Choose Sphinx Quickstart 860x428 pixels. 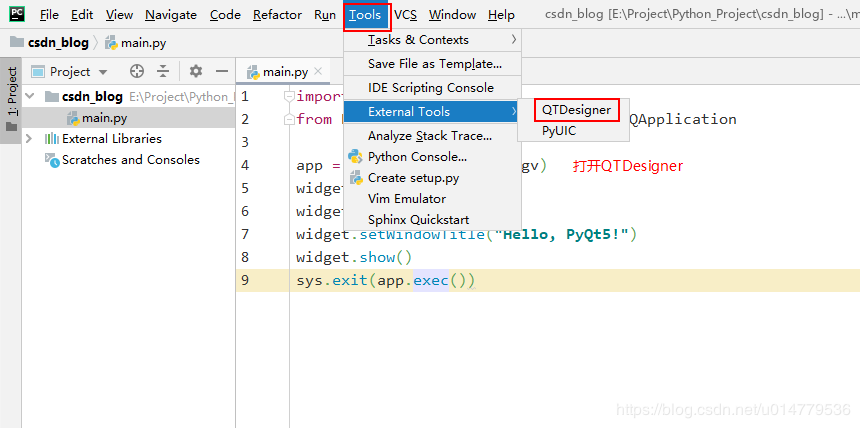click(432, 220)
